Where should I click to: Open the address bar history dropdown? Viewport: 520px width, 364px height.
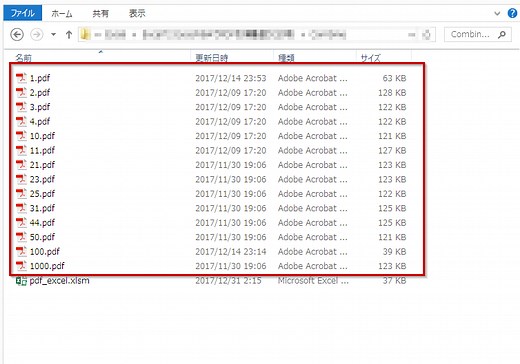point(412,34)
